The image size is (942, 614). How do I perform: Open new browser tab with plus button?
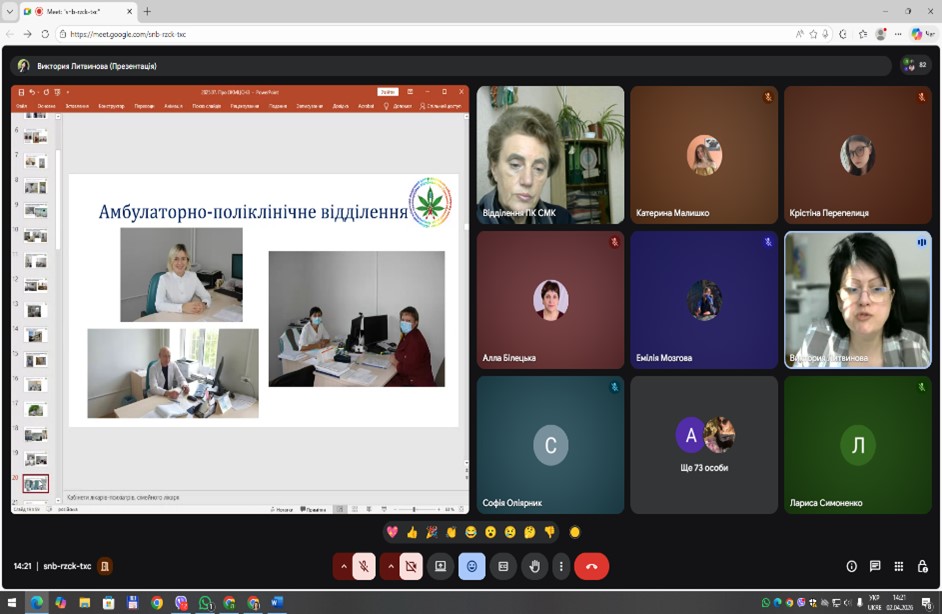147,11
